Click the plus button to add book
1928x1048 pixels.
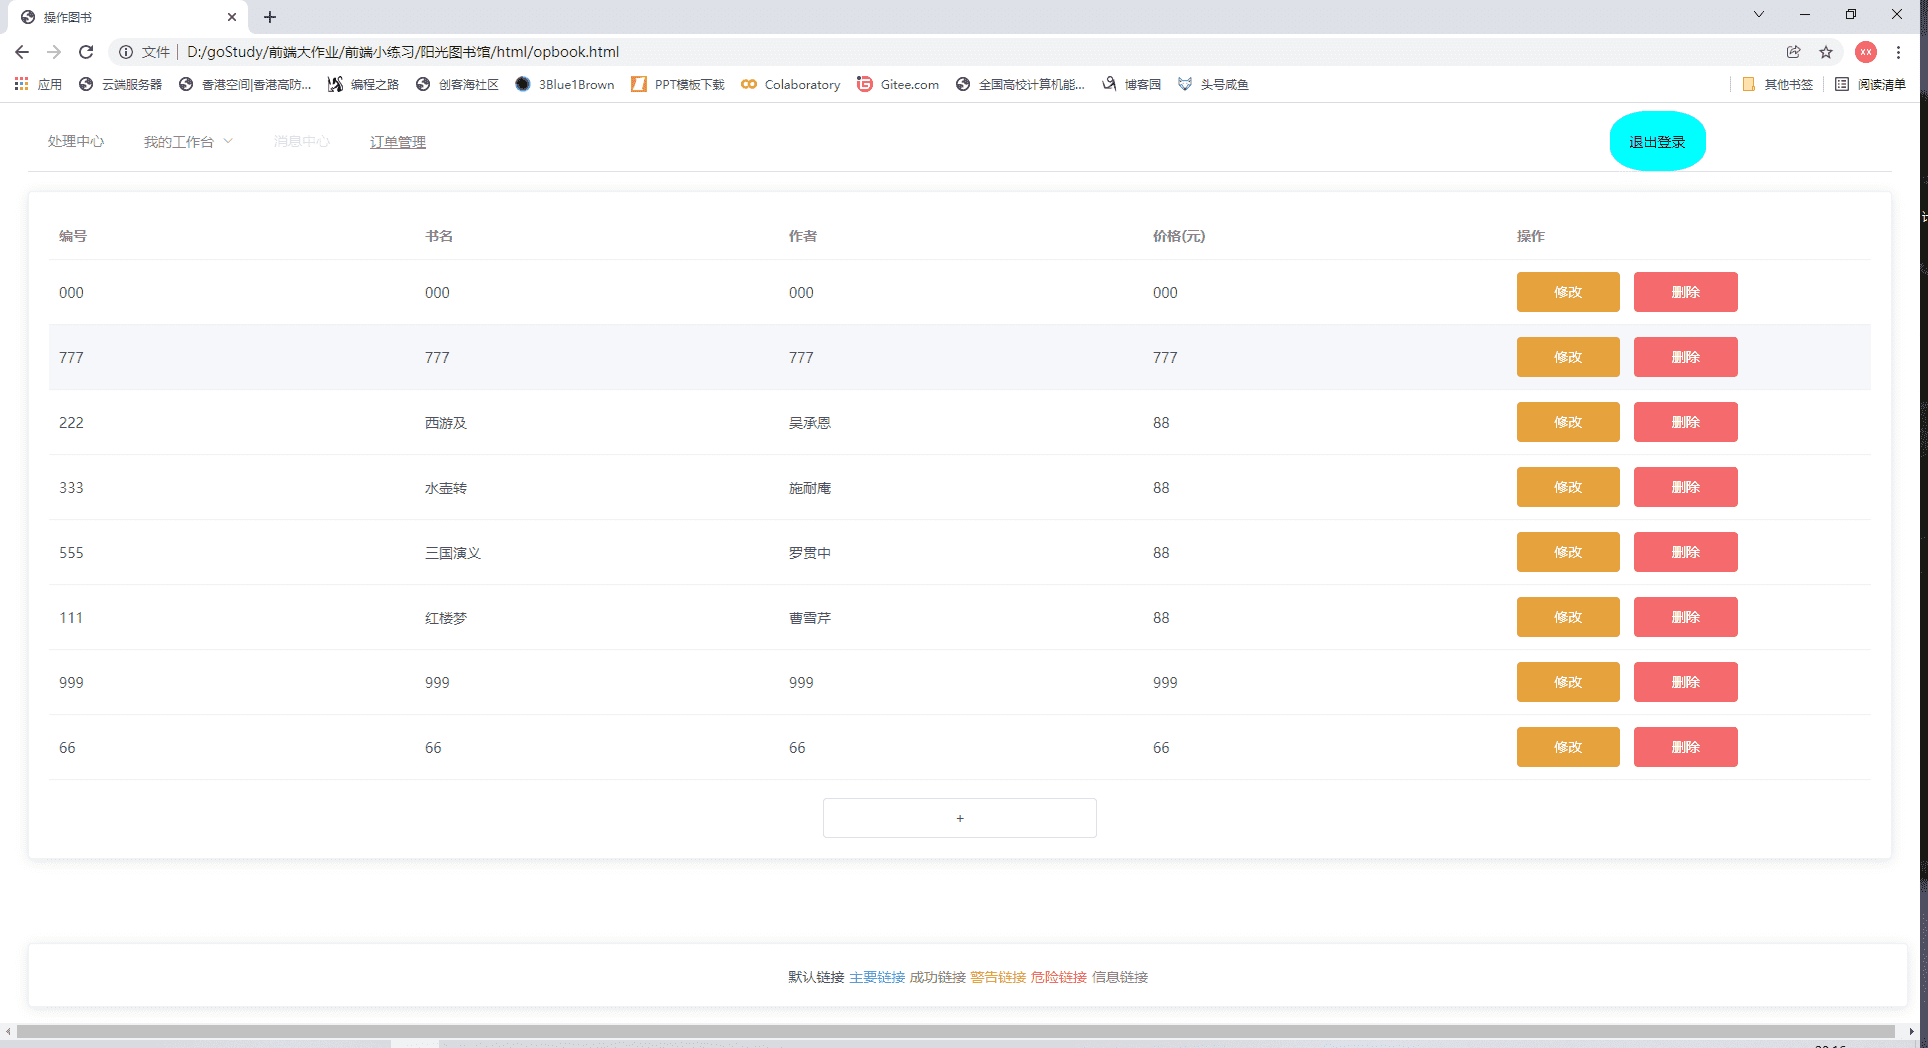(x=960, y=818)
